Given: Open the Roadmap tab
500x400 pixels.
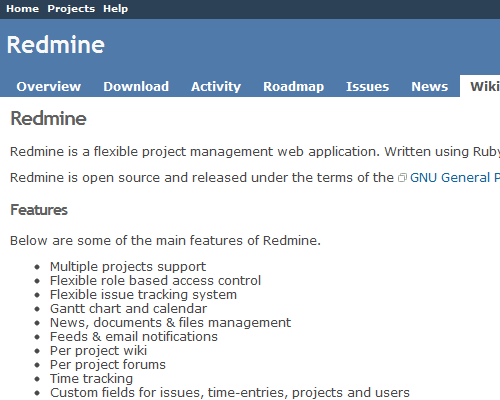Looking at the screenshot, I should click(293, 87).
